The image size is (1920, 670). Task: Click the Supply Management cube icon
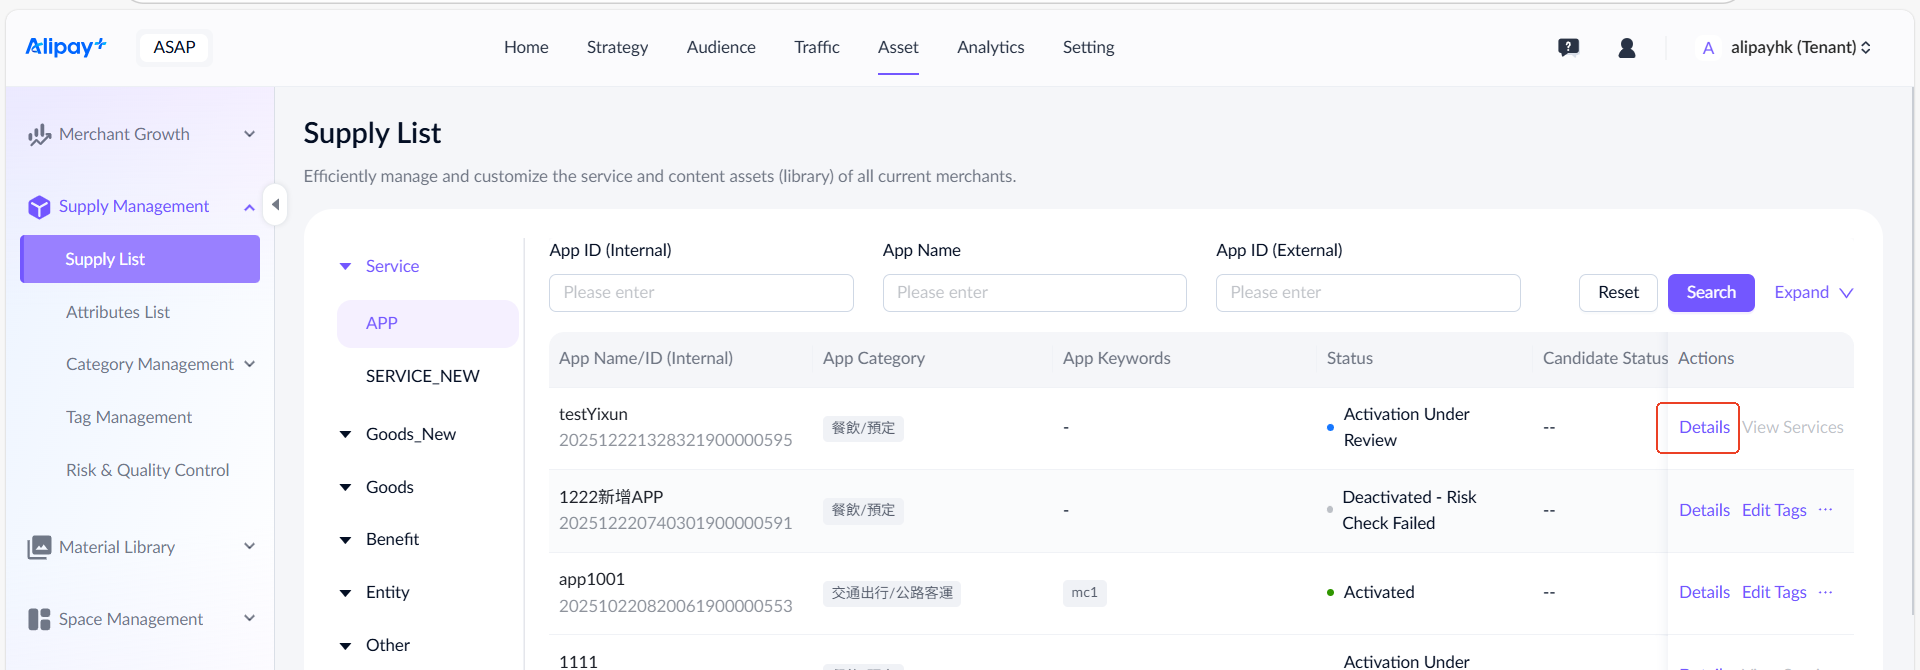(x=39, y=207)
